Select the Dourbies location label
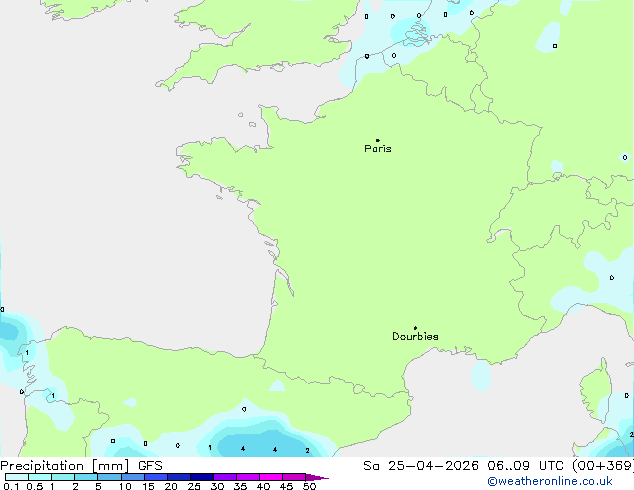 415,336
